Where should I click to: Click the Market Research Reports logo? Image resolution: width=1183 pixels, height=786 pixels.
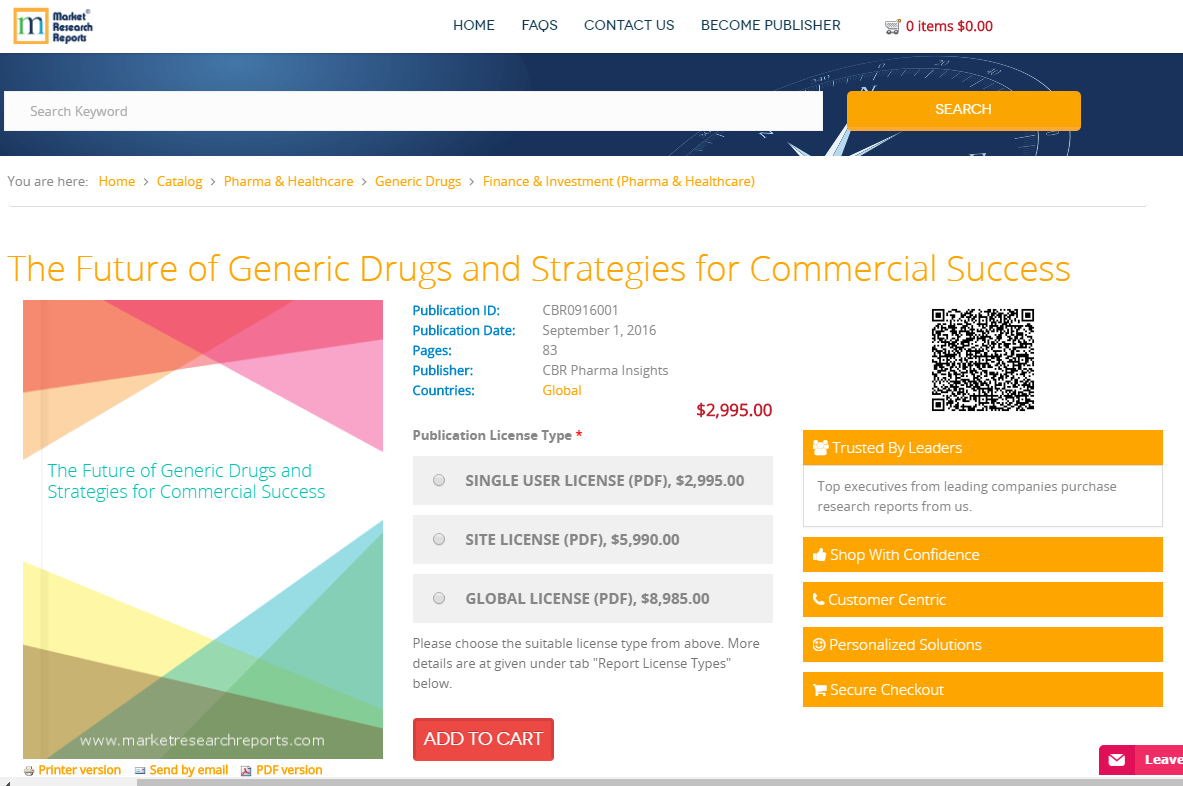coord(51,25)
